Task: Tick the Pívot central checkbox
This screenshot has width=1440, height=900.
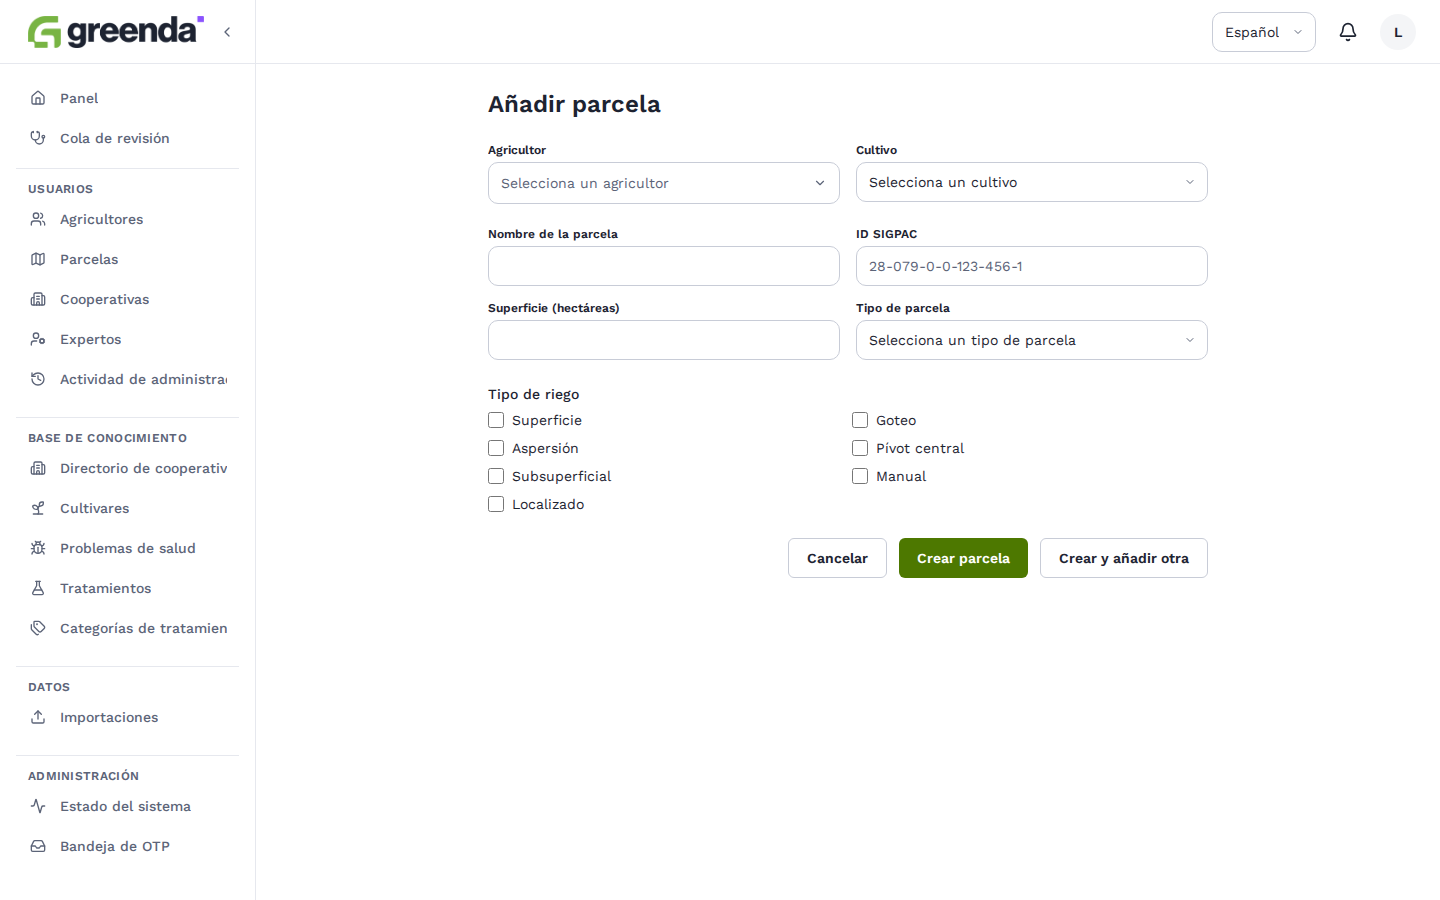Action: pyautogui.click(x=860, y=448)
